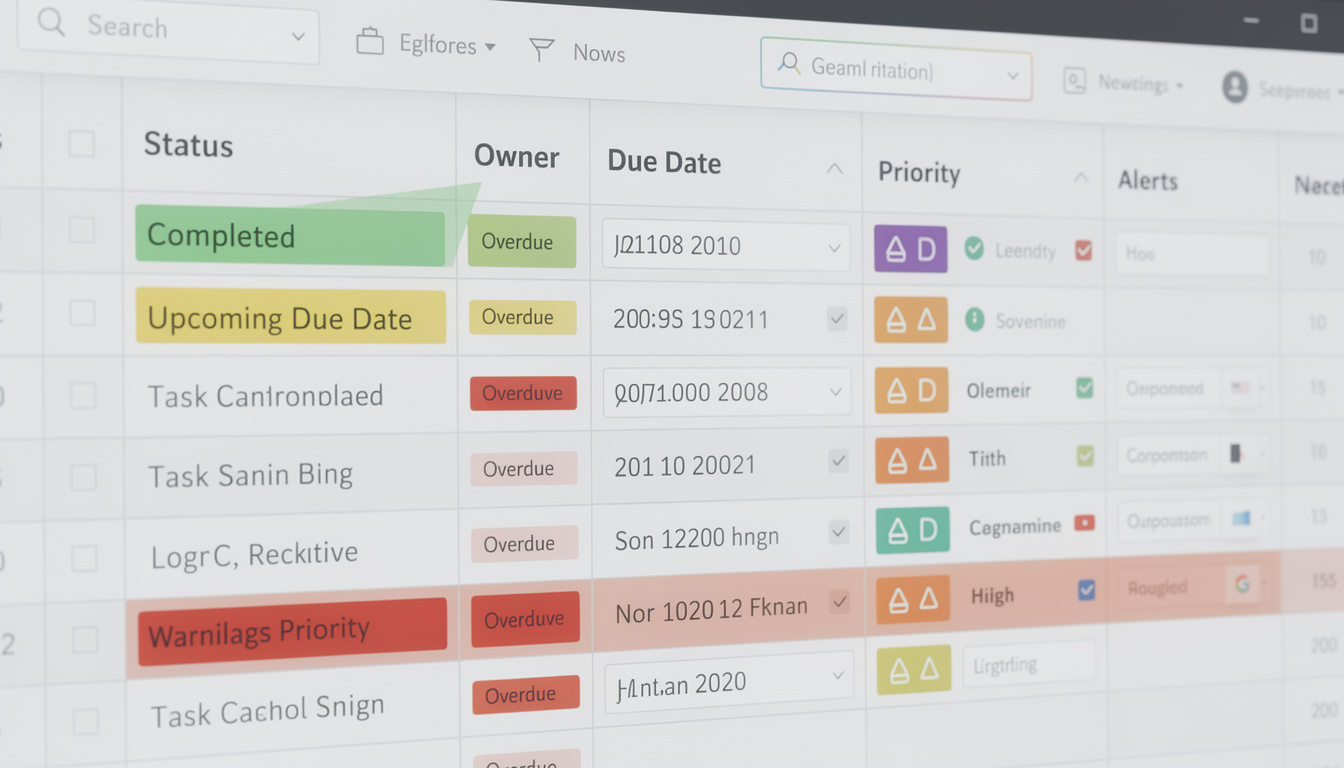Click the orange priority badge beside Hiigh
The width and height of the screenshot is (1344, 768).
click(913, 599)
